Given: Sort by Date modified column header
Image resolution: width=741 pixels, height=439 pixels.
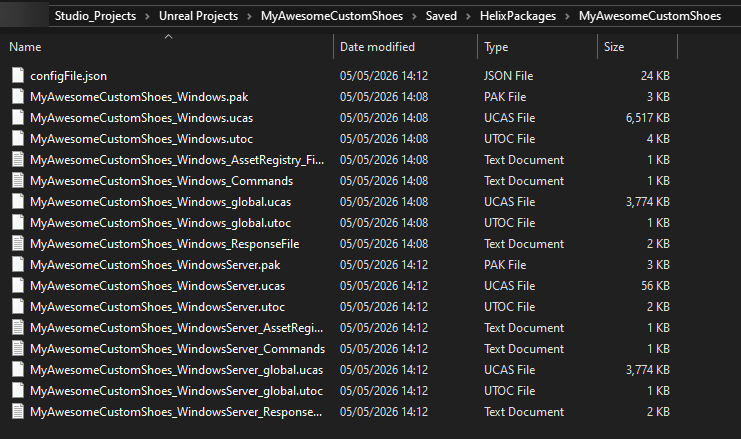Looking at the screenshot, I should point(405,47).
